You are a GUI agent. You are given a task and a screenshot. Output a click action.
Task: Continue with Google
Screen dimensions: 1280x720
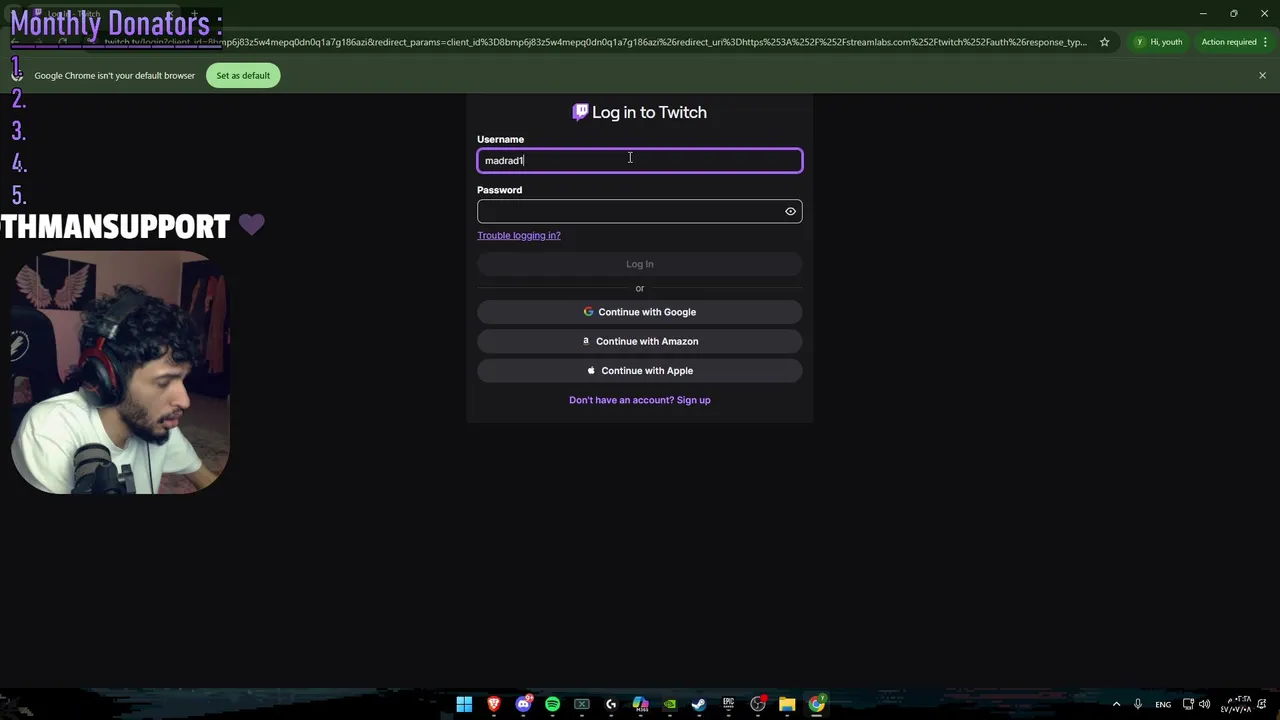[x=639, y=312]
